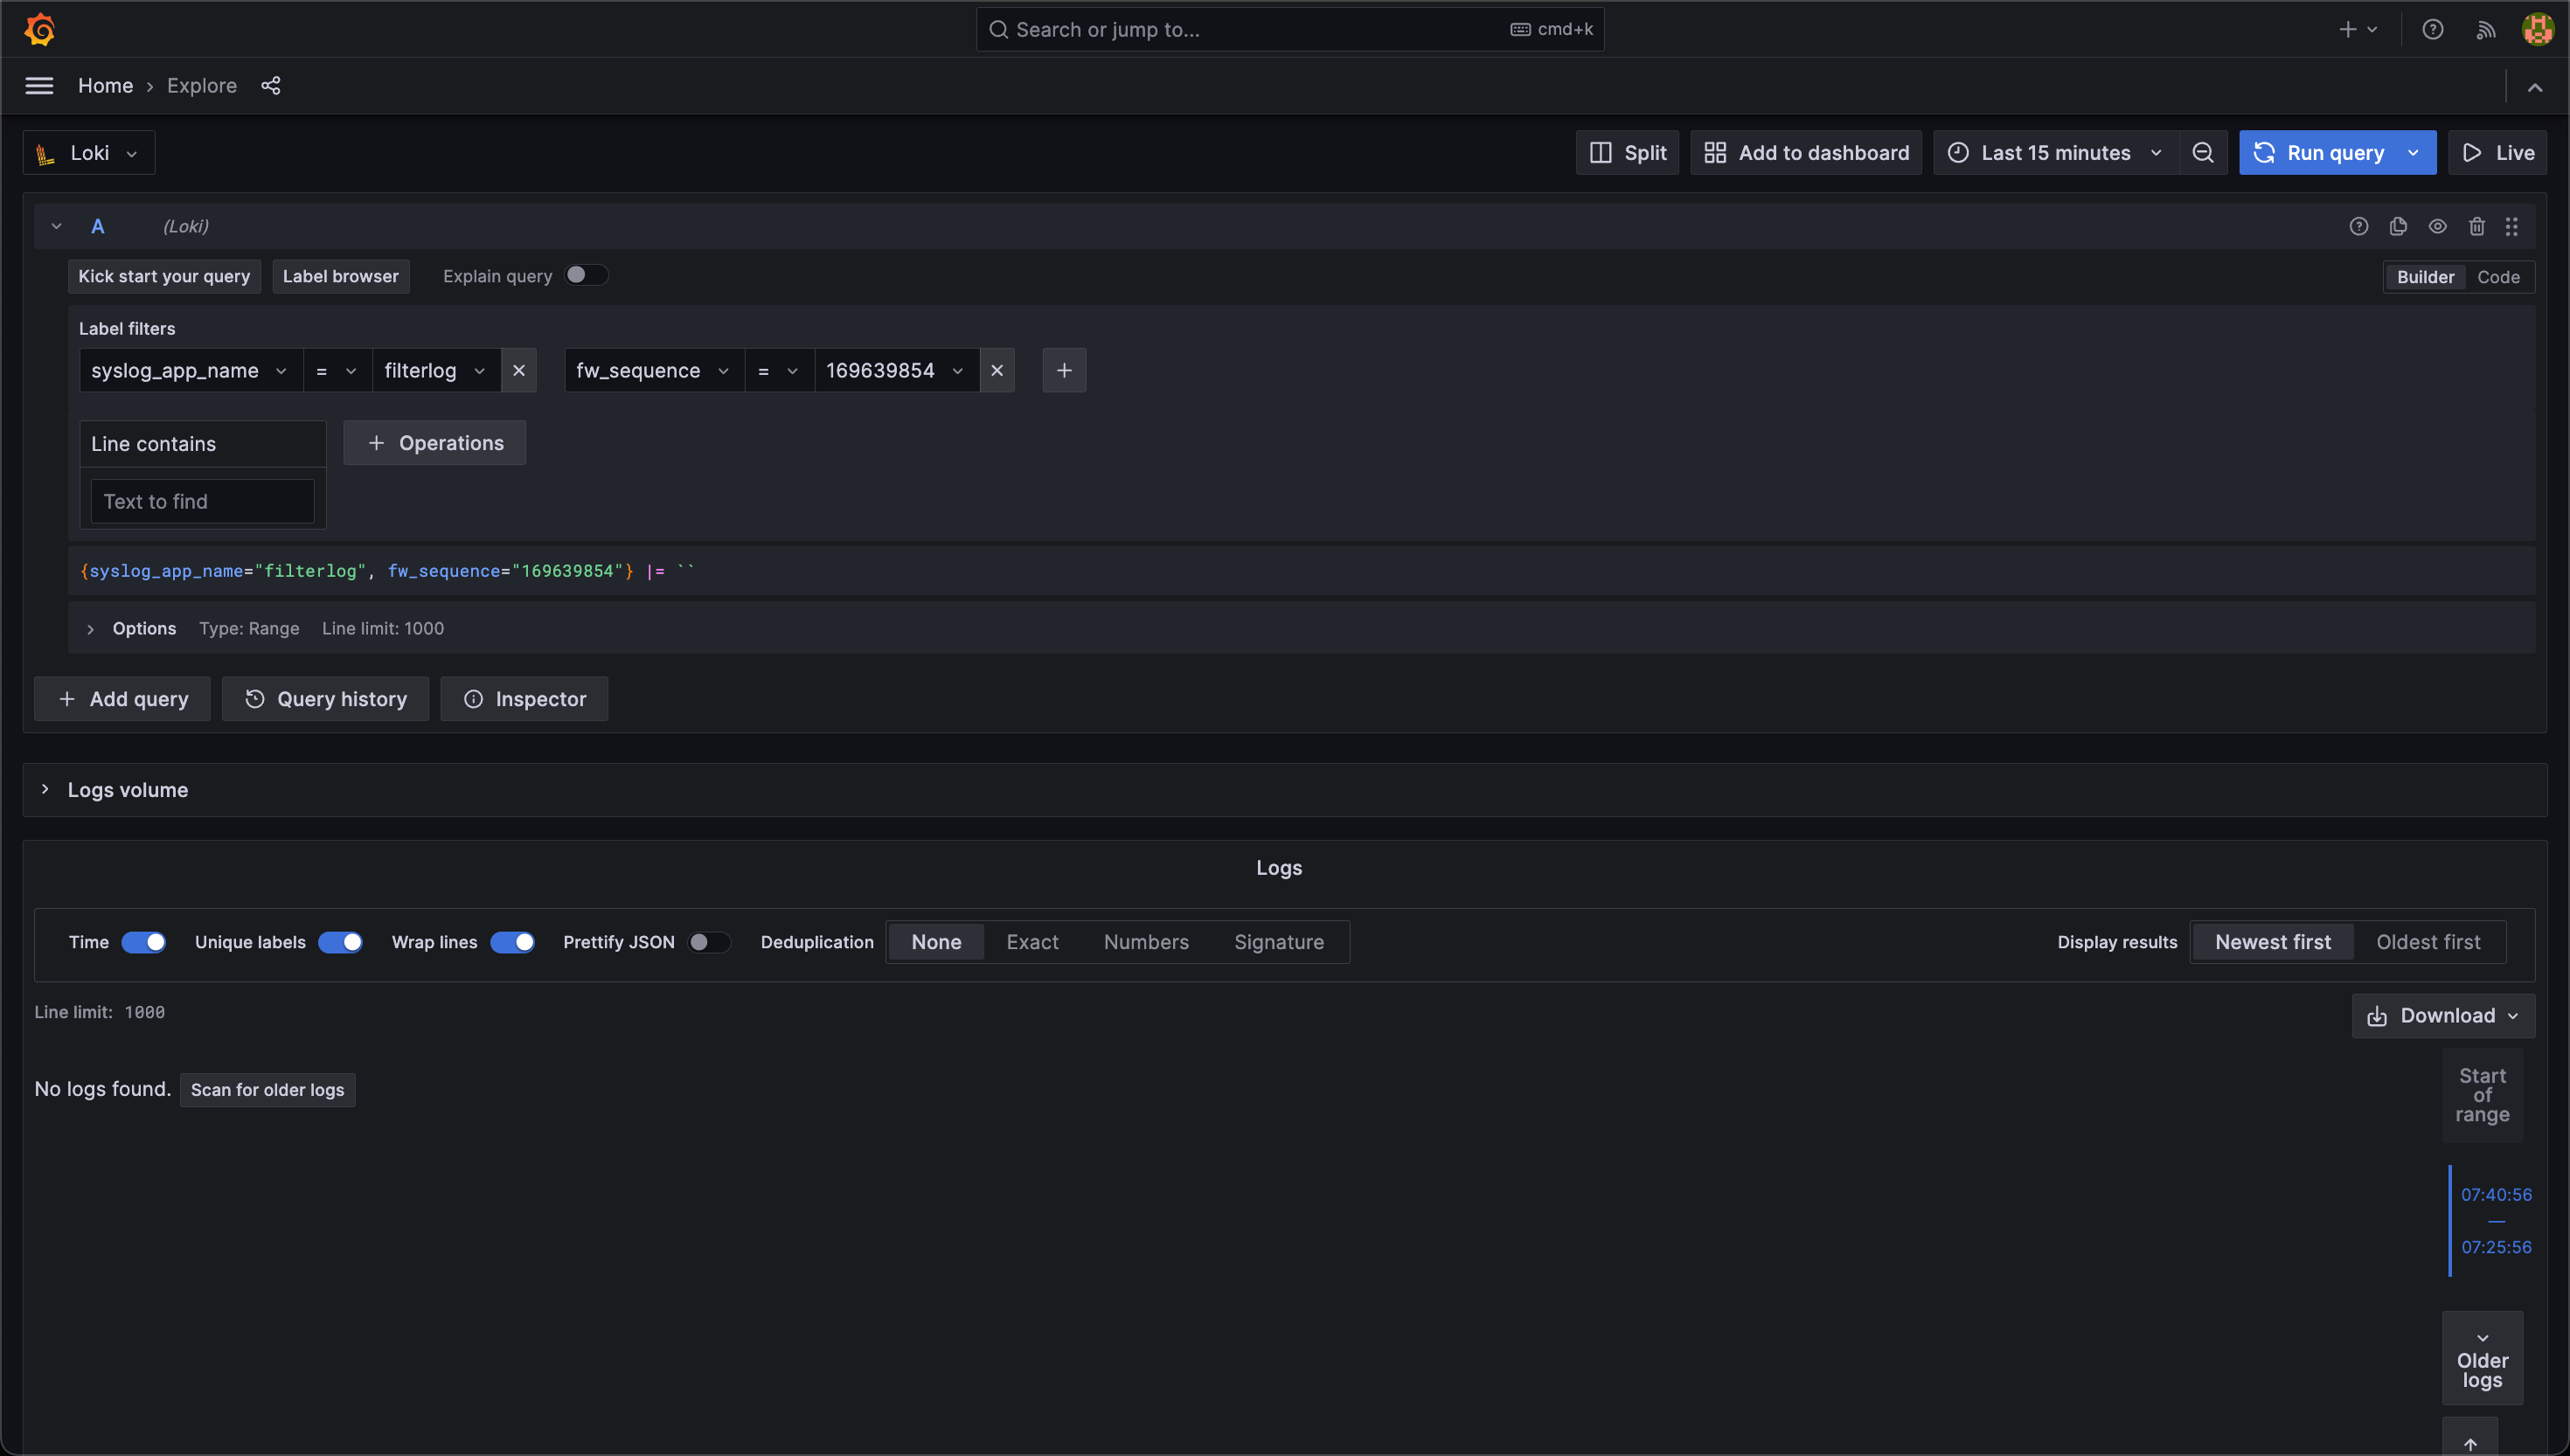This screenshot has width=2570, height=1456.
Task: Toggle the Prettify JSON switch
Action: (x=705, y=940)
